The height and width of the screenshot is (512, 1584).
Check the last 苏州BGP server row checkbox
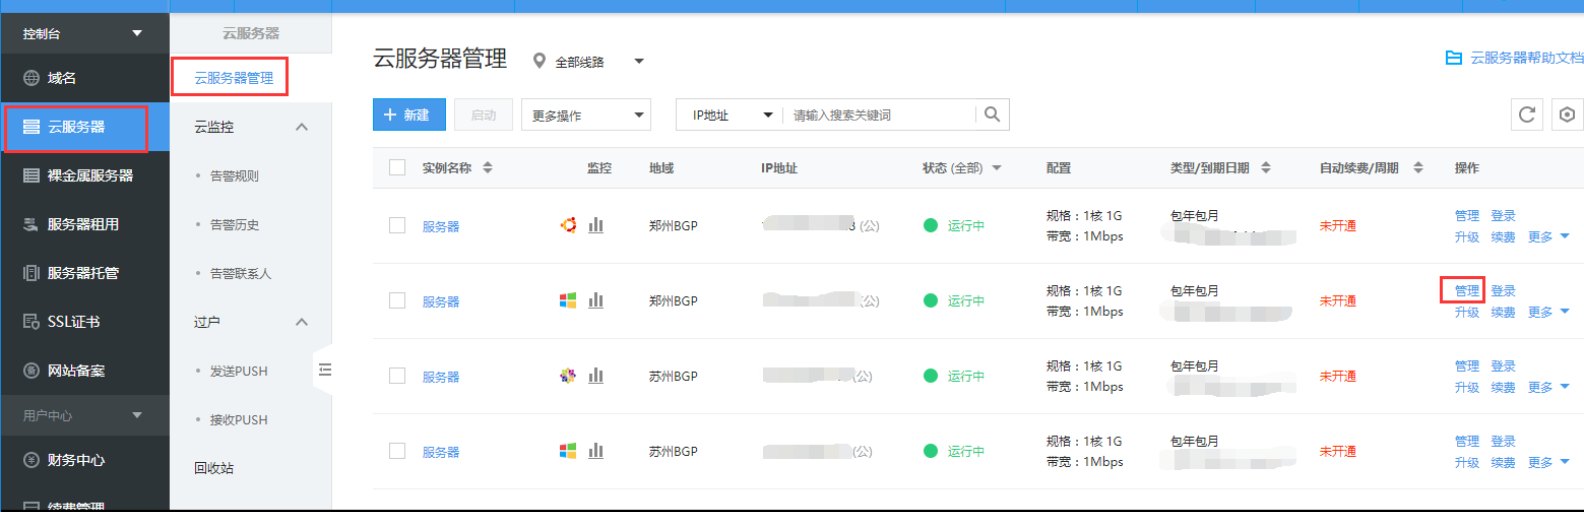tap(397, 451)
